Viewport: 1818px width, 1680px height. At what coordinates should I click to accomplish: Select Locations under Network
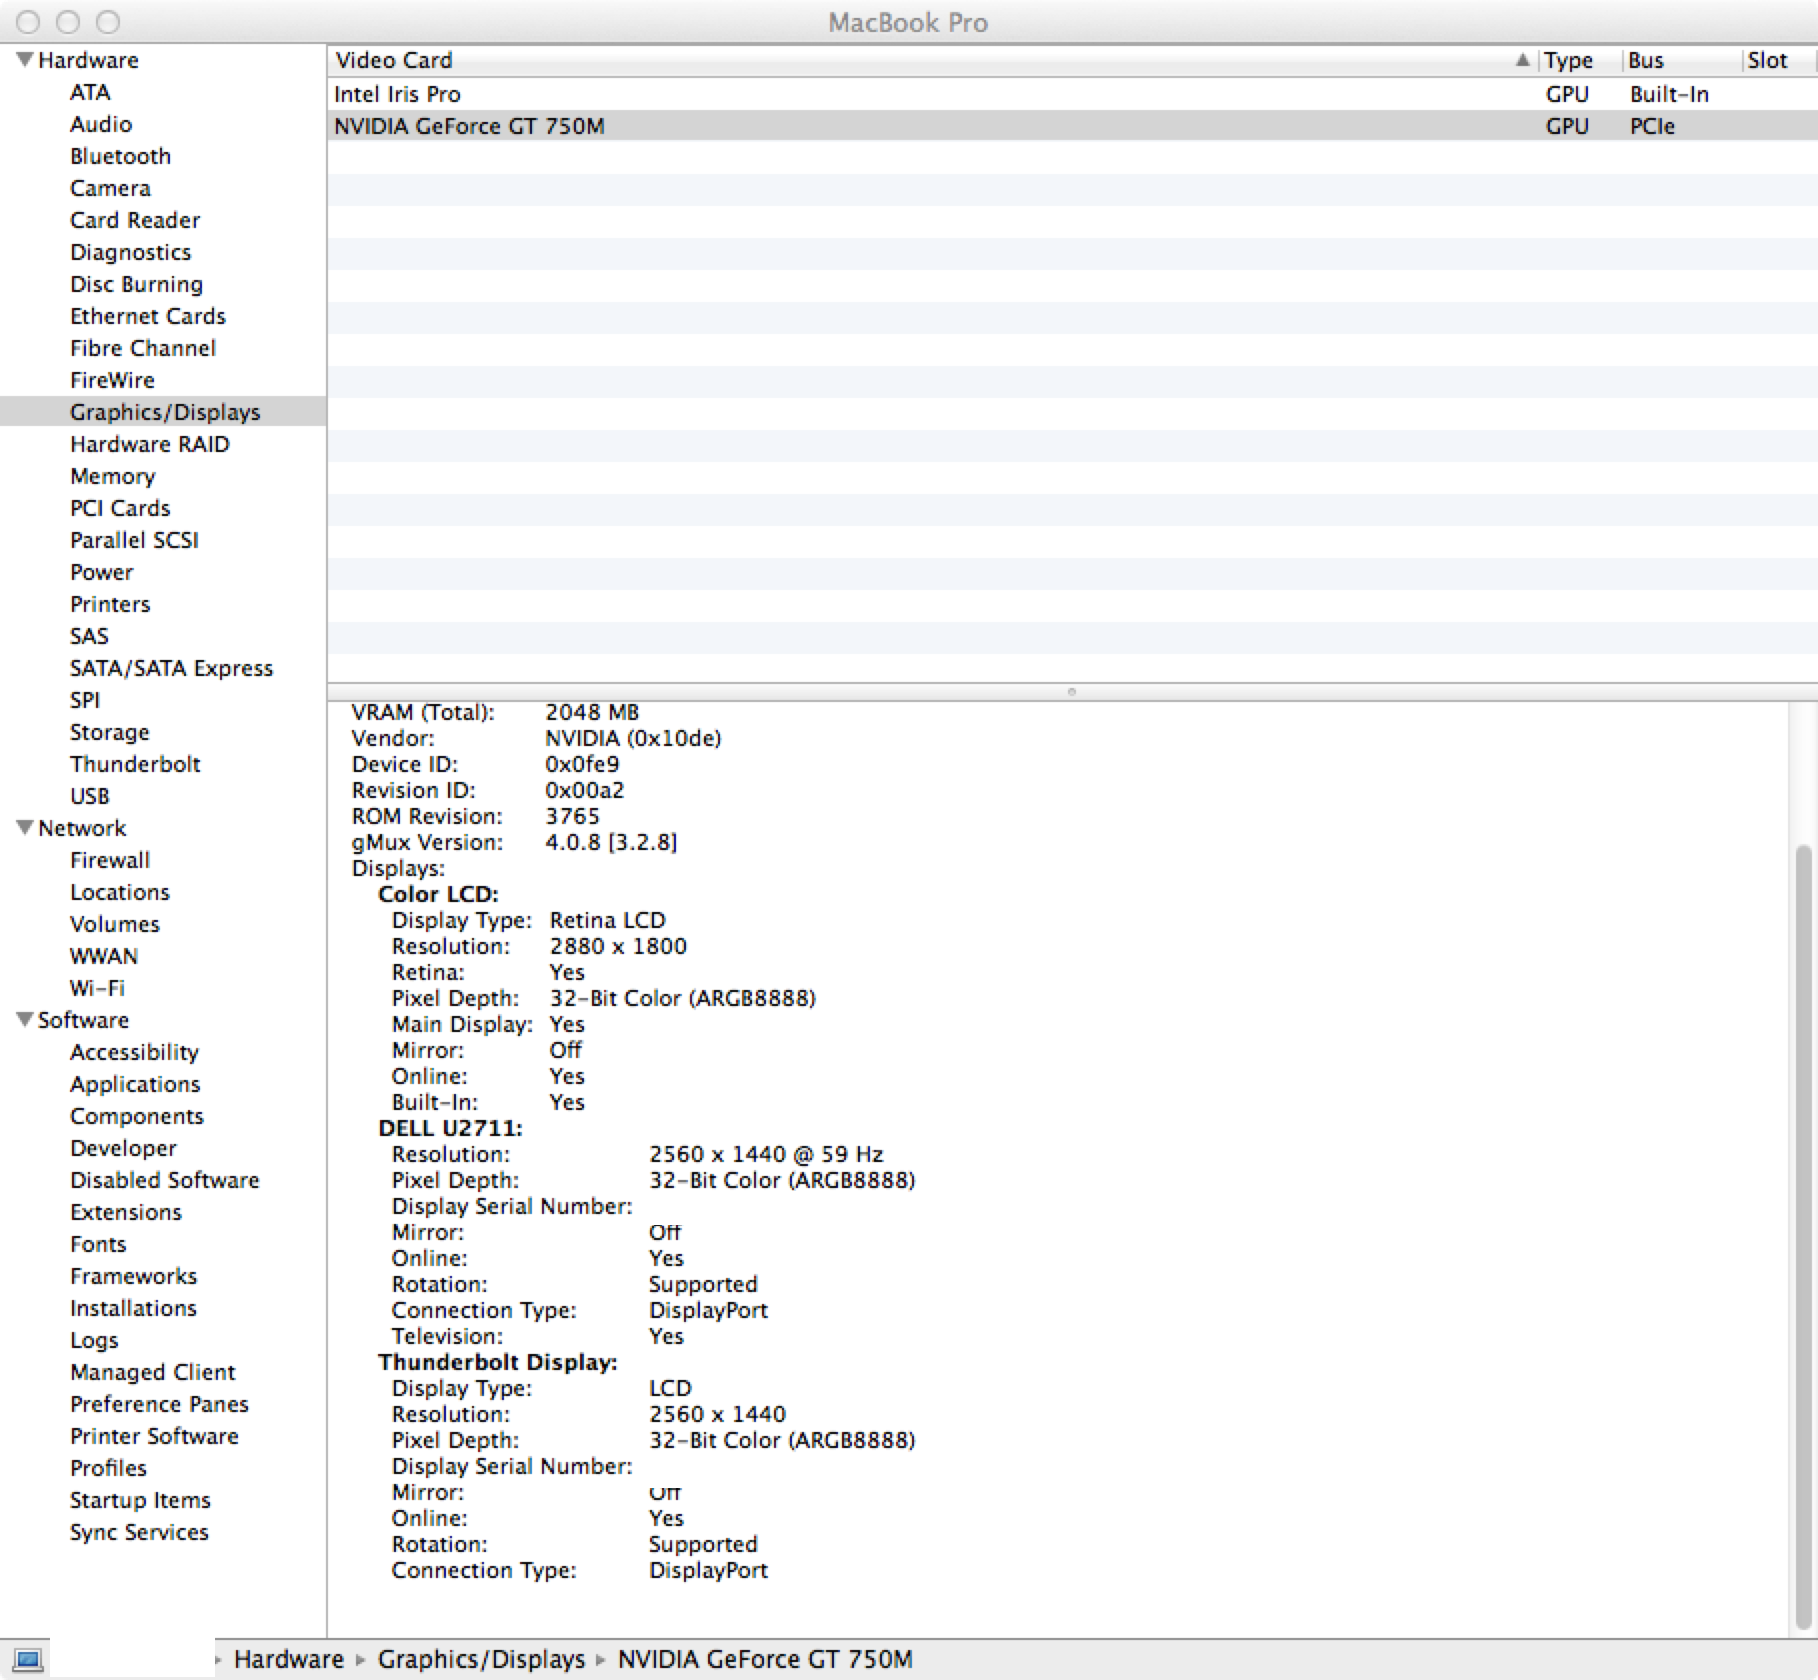tap(120, 892)
